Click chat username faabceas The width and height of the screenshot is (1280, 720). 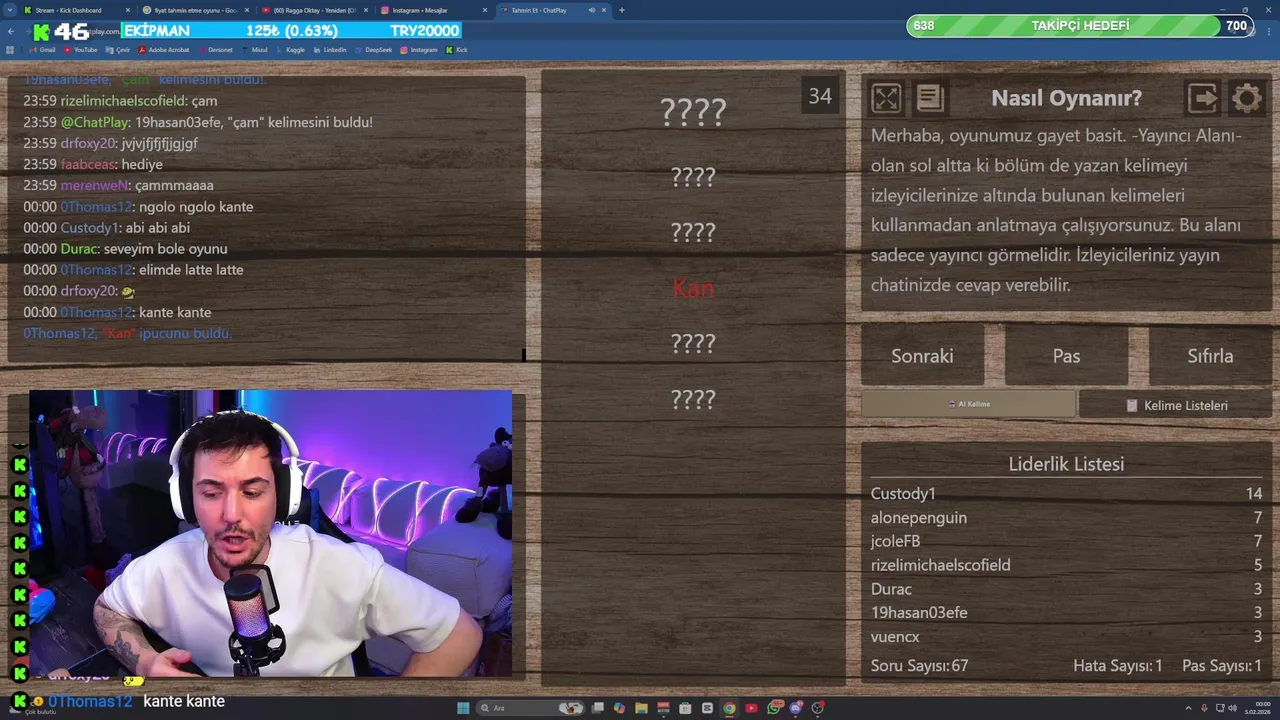point(88,164)
